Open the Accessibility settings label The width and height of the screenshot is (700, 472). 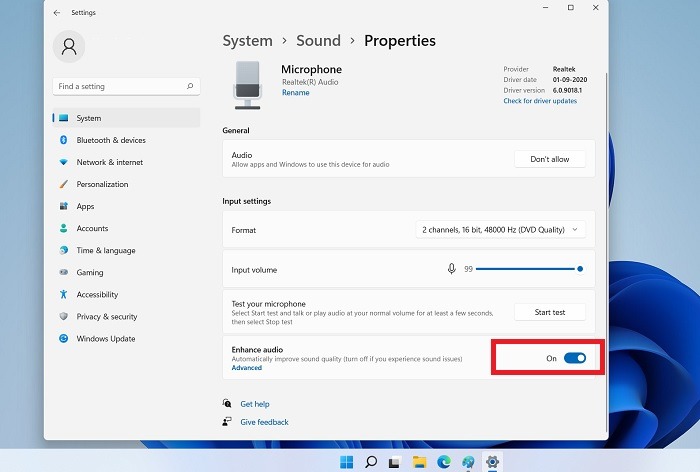(97, 294)
